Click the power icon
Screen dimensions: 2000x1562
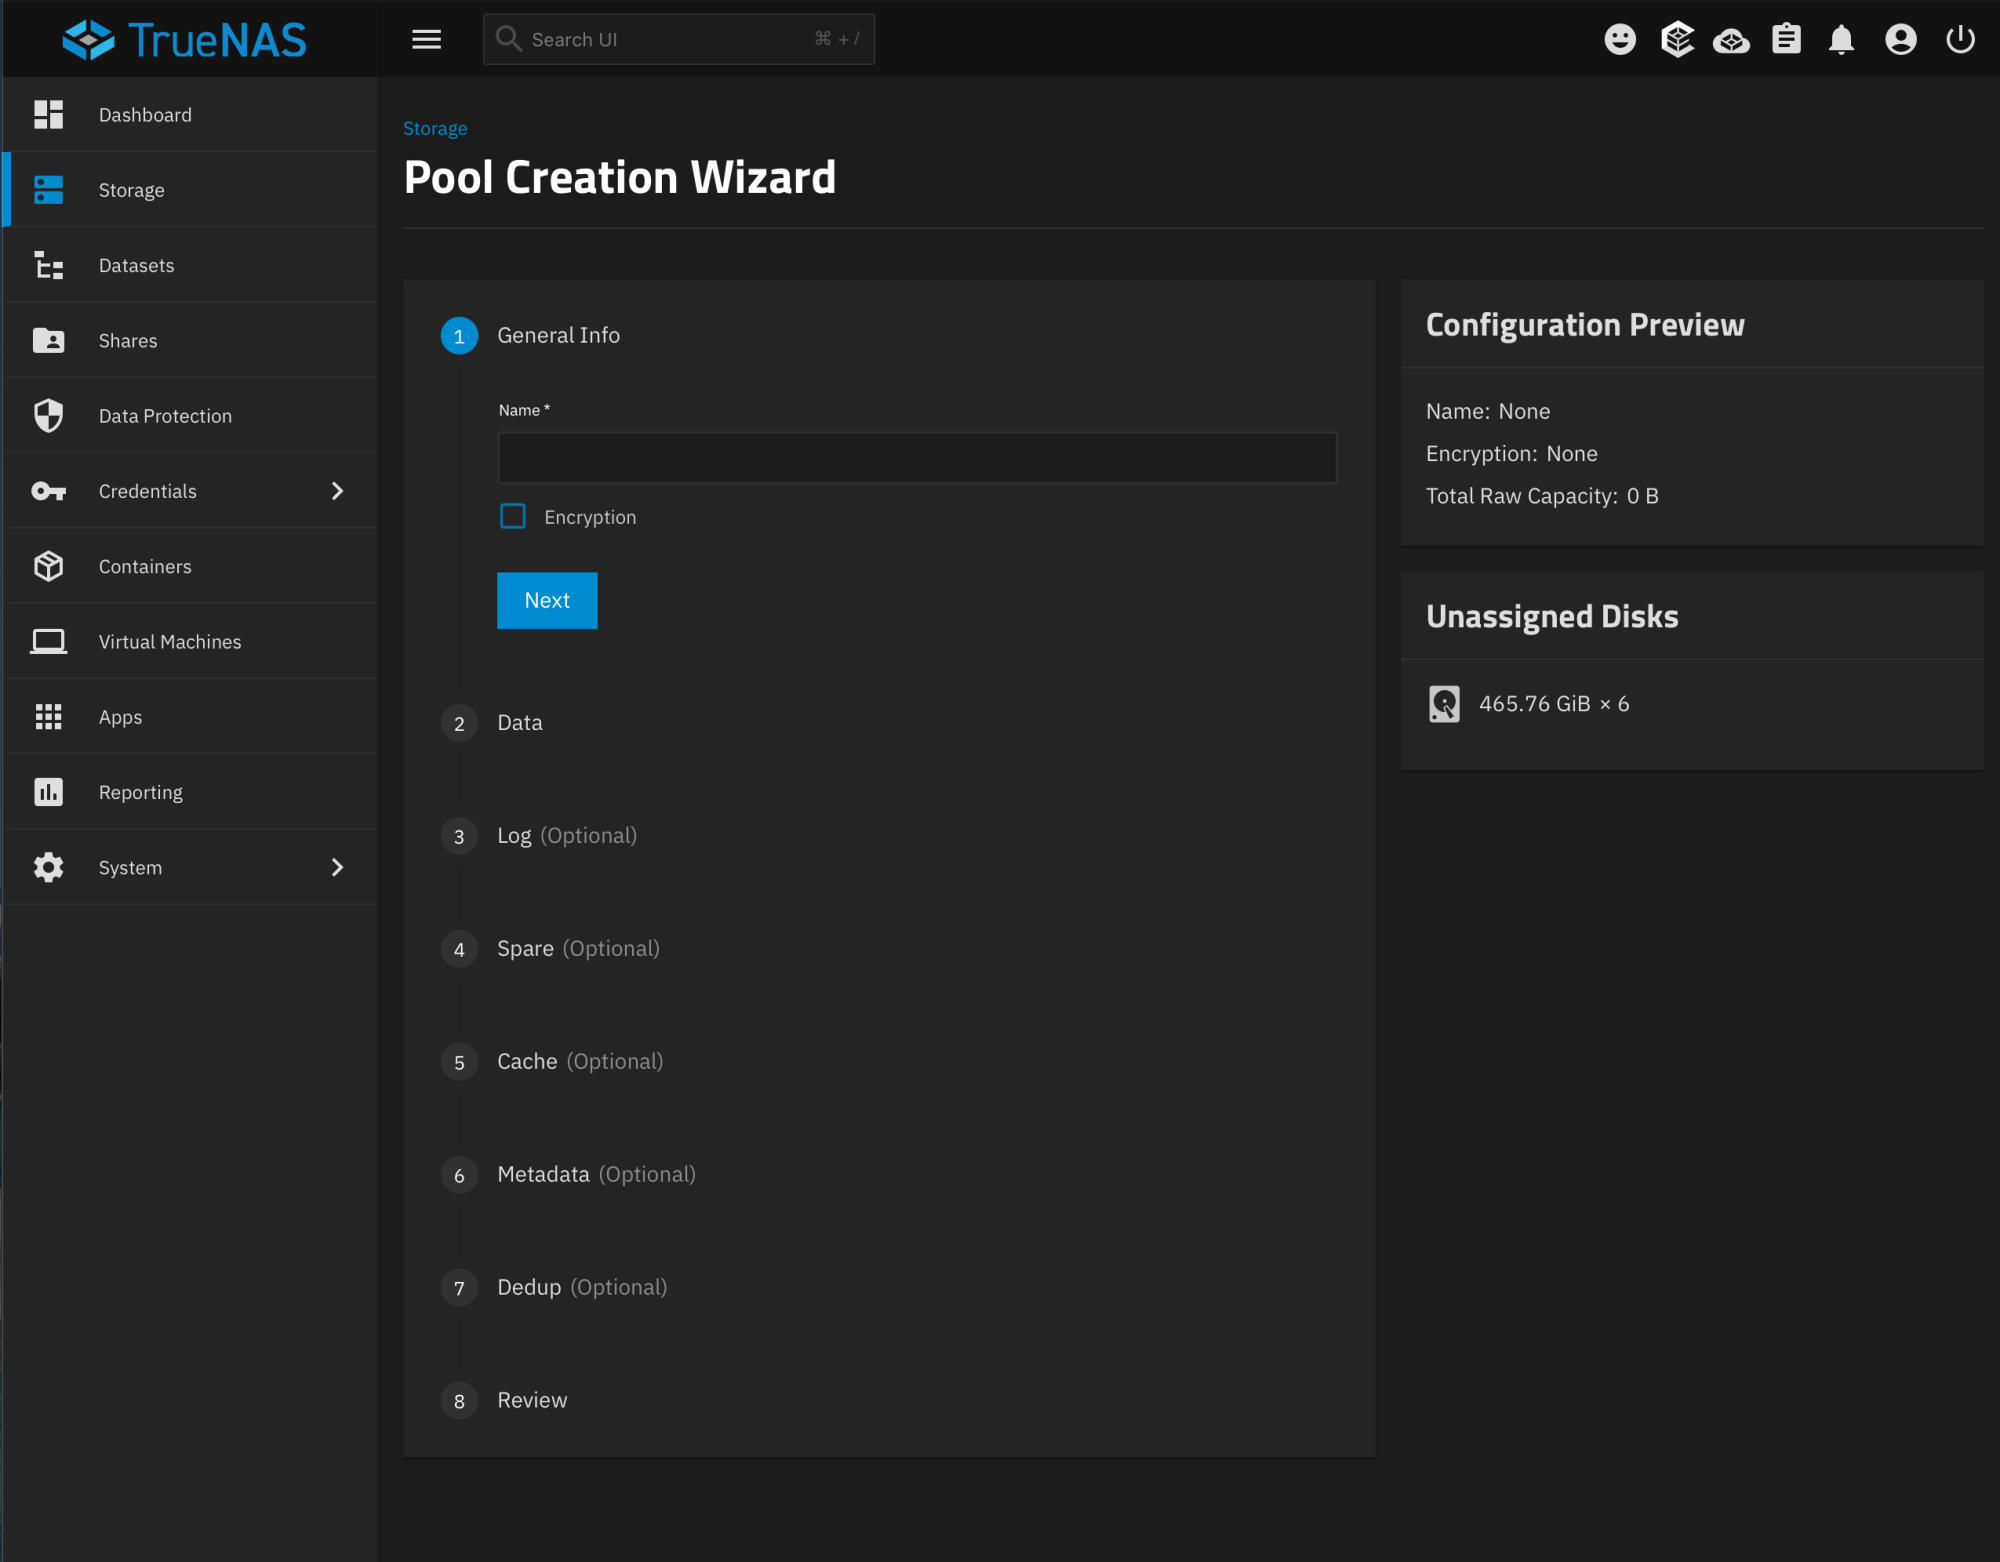pos(1960,39)
